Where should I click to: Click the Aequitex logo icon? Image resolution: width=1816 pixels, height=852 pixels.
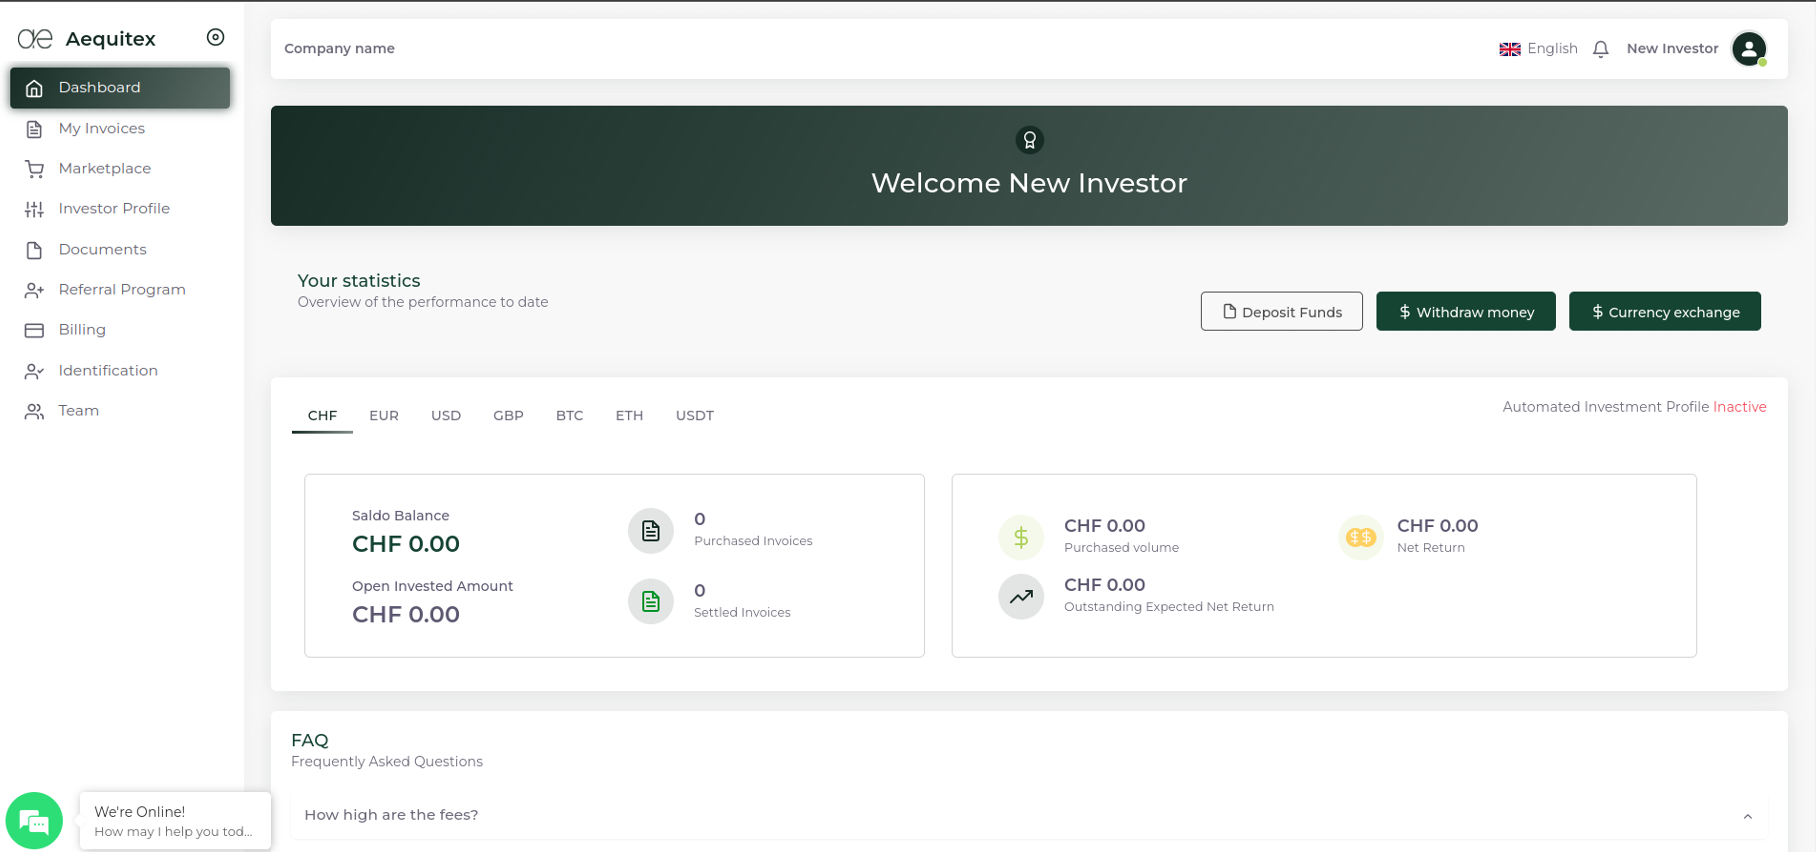(x=35, y=39)
